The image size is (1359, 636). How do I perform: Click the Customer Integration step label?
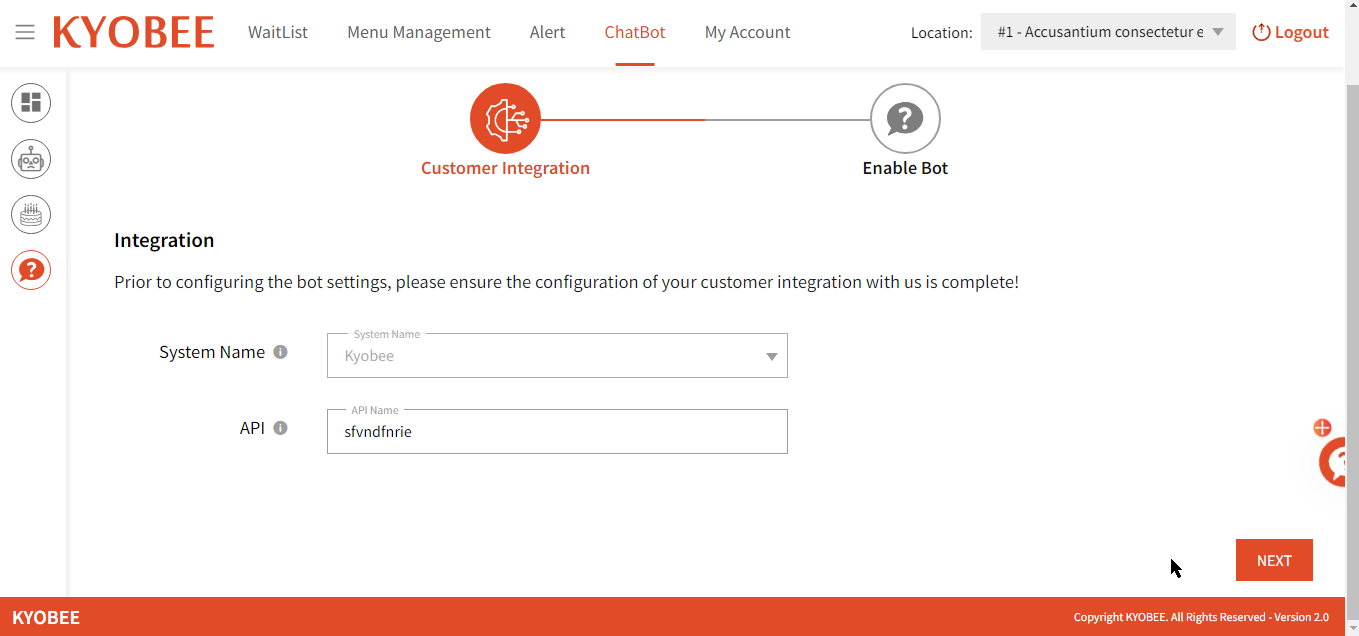(505, 168)
